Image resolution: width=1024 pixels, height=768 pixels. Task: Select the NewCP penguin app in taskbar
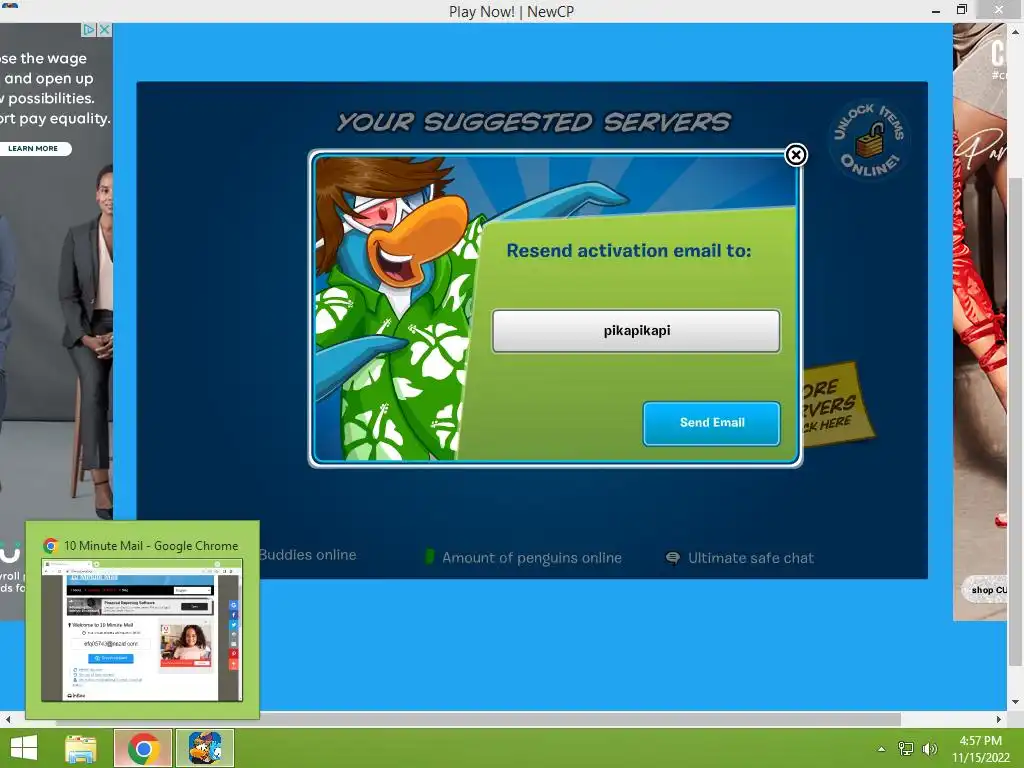point(205,748)
